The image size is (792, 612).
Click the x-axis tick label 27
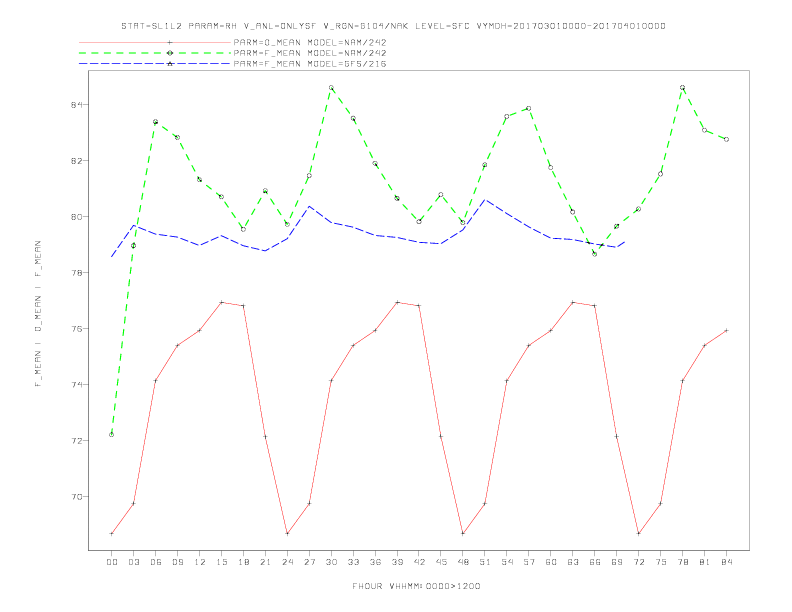(309, 562)
